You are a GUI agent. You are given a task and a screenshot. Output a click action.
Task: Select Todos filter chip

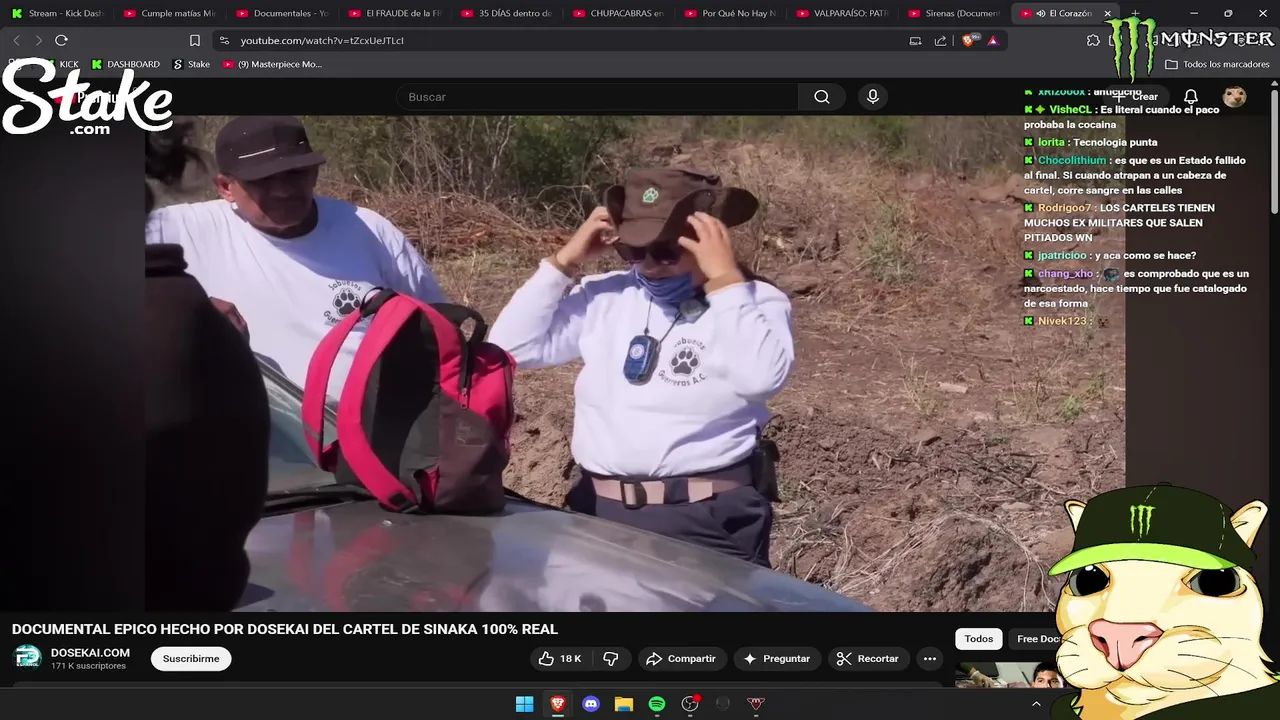click(x=979, y=639)
